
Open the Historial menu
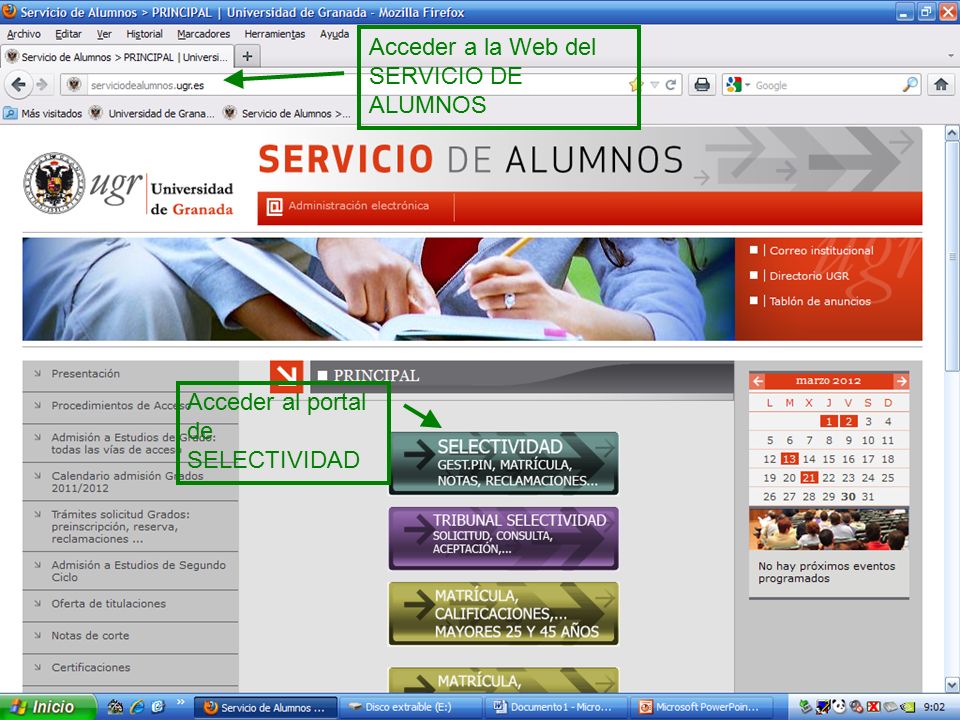coord(144,34)
